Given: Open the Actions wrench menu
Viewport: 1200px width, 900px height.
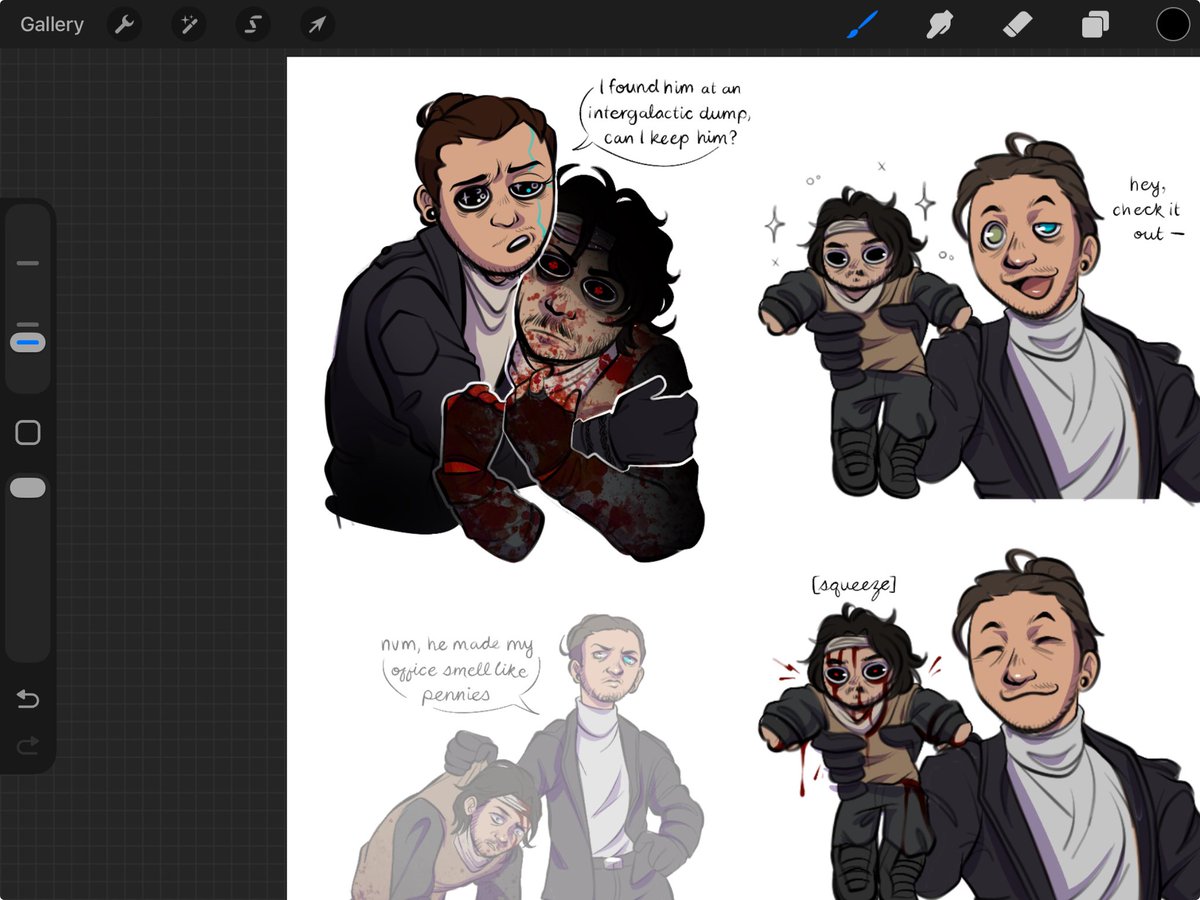Looking at the screenshot, I should tap(124, 24).
